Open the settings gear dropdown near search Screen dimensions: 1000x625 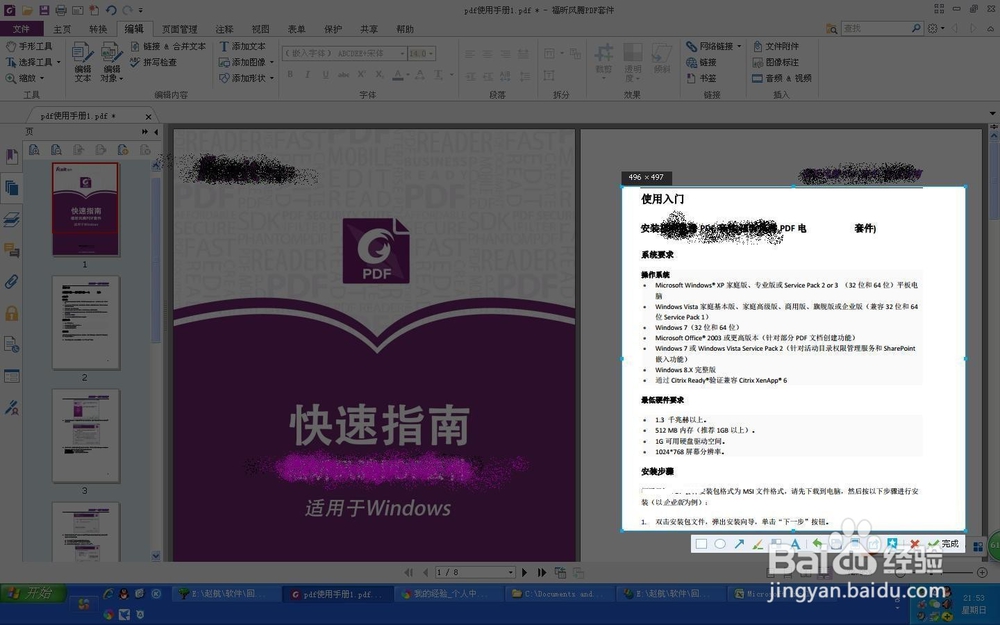[936, 29]
